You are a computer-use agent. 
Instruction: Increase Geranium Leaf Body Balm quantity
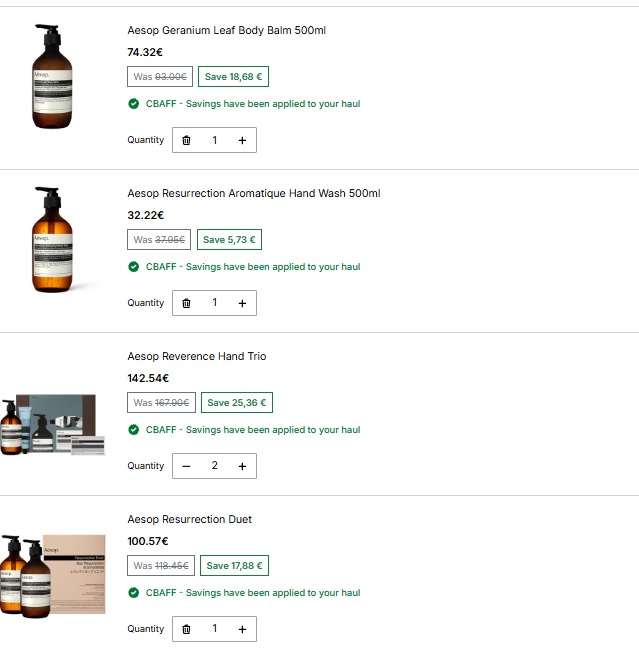242,140
